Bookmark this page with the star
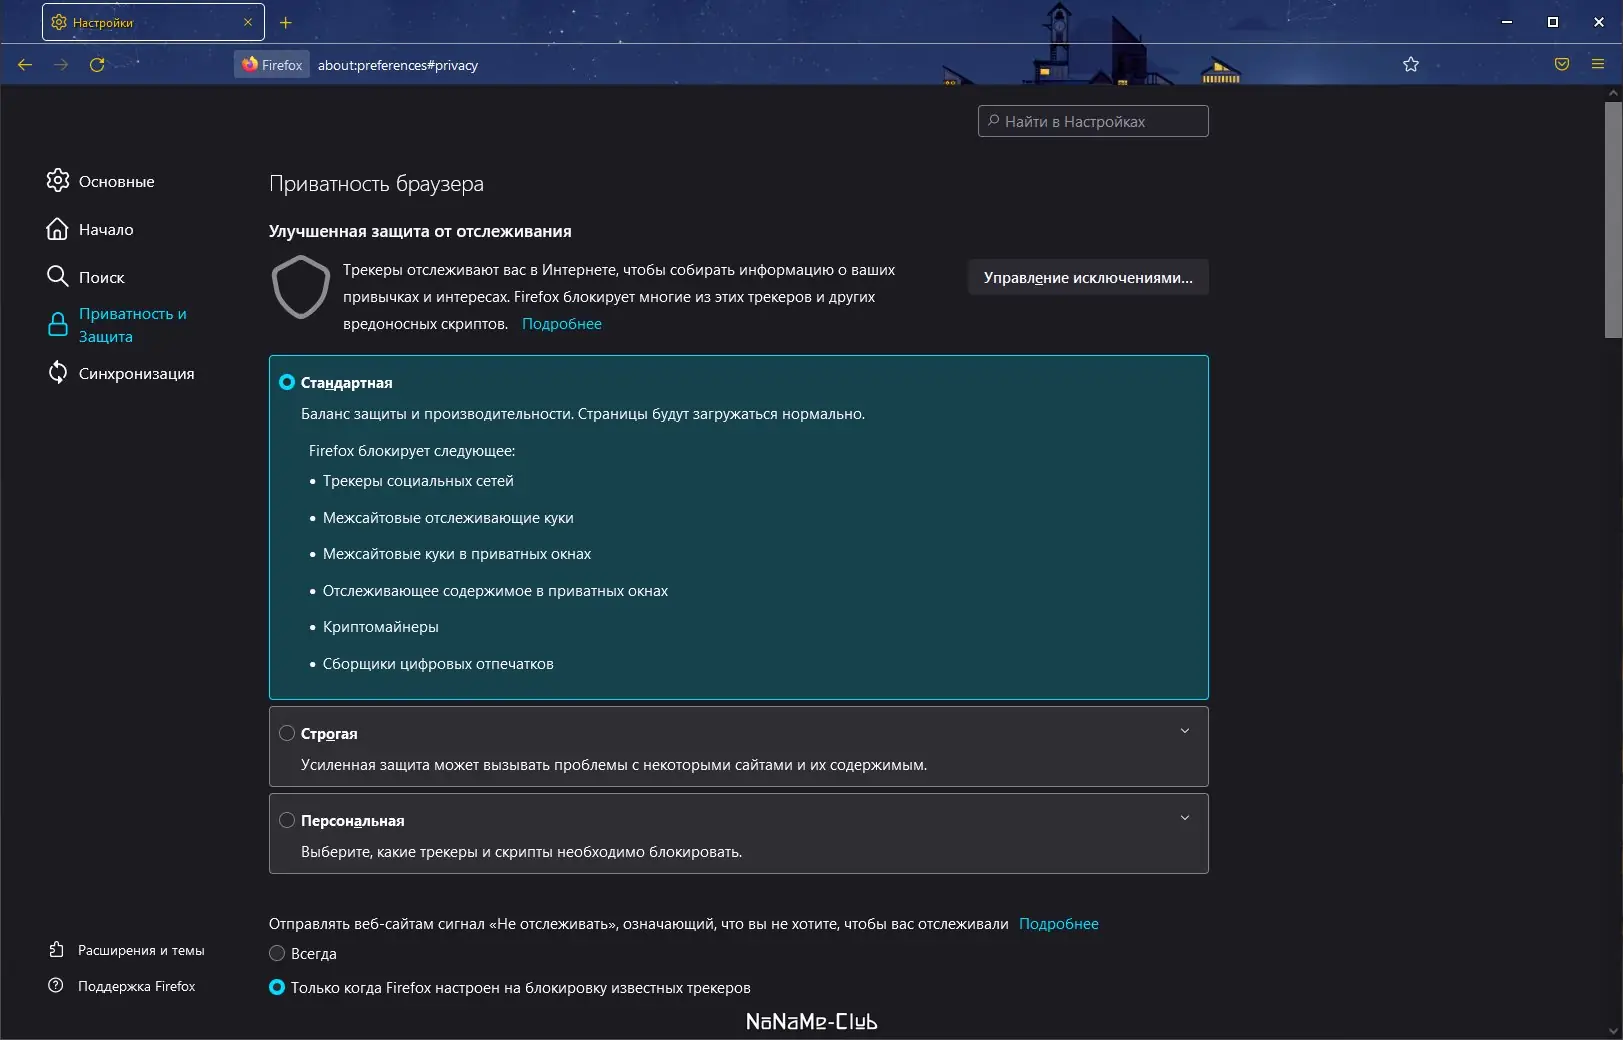This screenshot has height=1040, width=1623. (1411, 64)
